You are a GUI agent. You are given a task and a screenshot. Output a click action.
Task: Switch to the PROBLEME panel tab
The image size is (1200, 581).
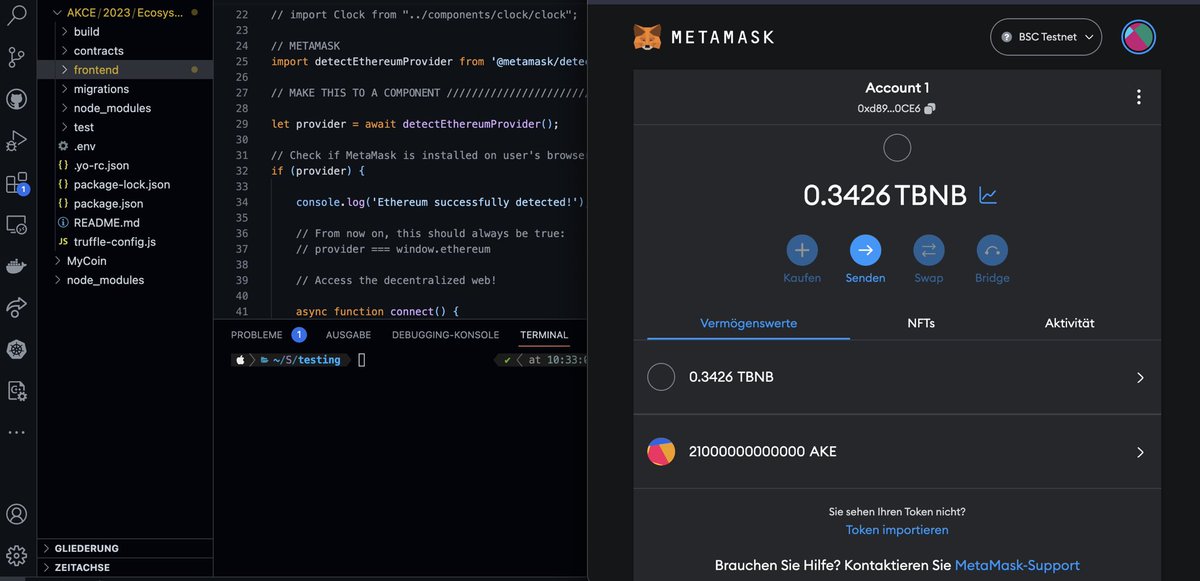click(257, 335)
